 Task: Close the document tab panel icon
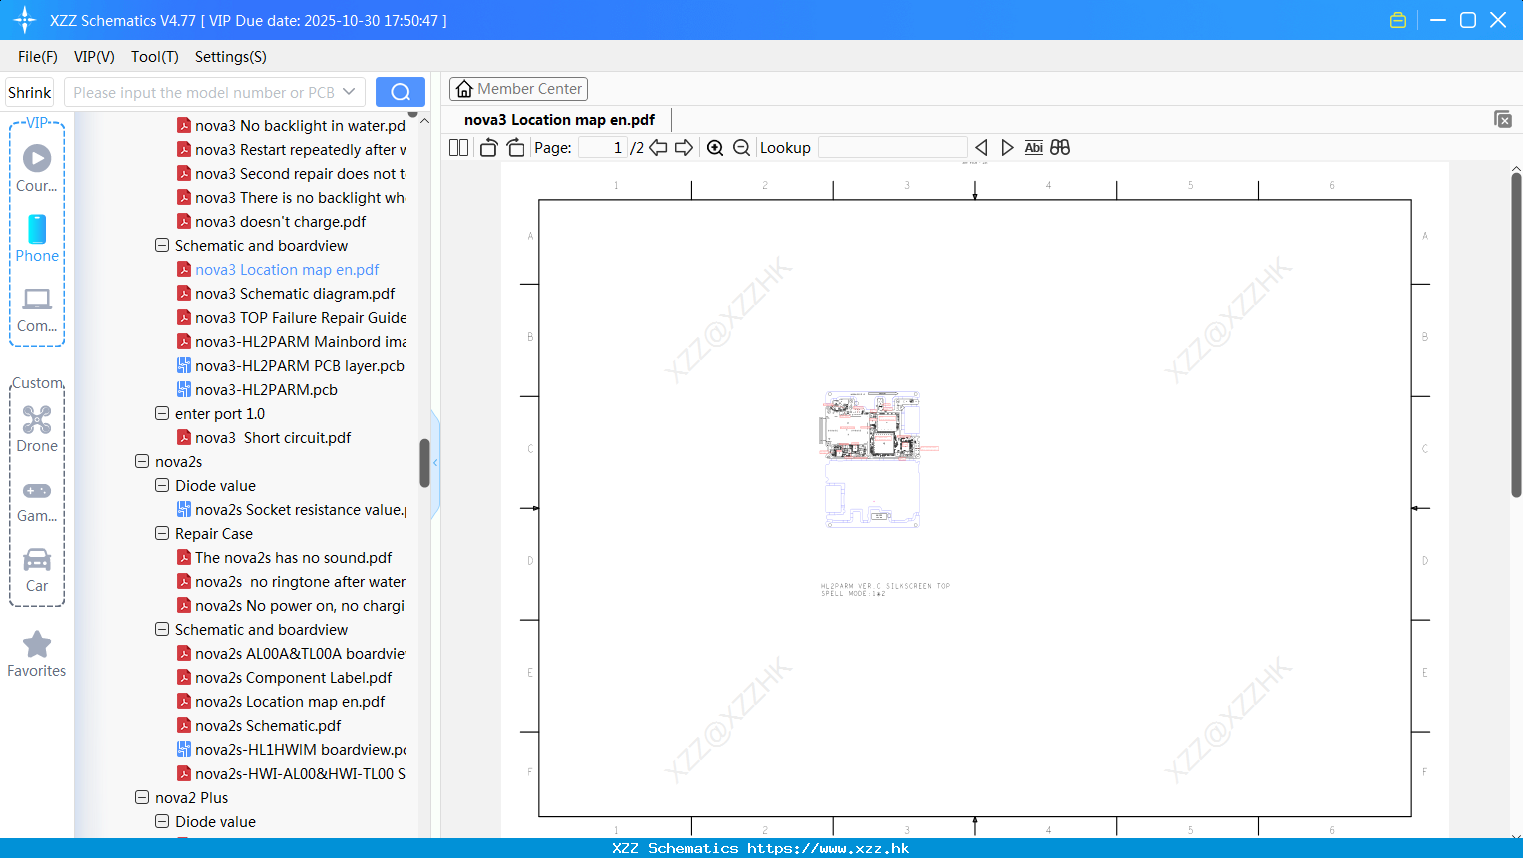(1502, 119)
